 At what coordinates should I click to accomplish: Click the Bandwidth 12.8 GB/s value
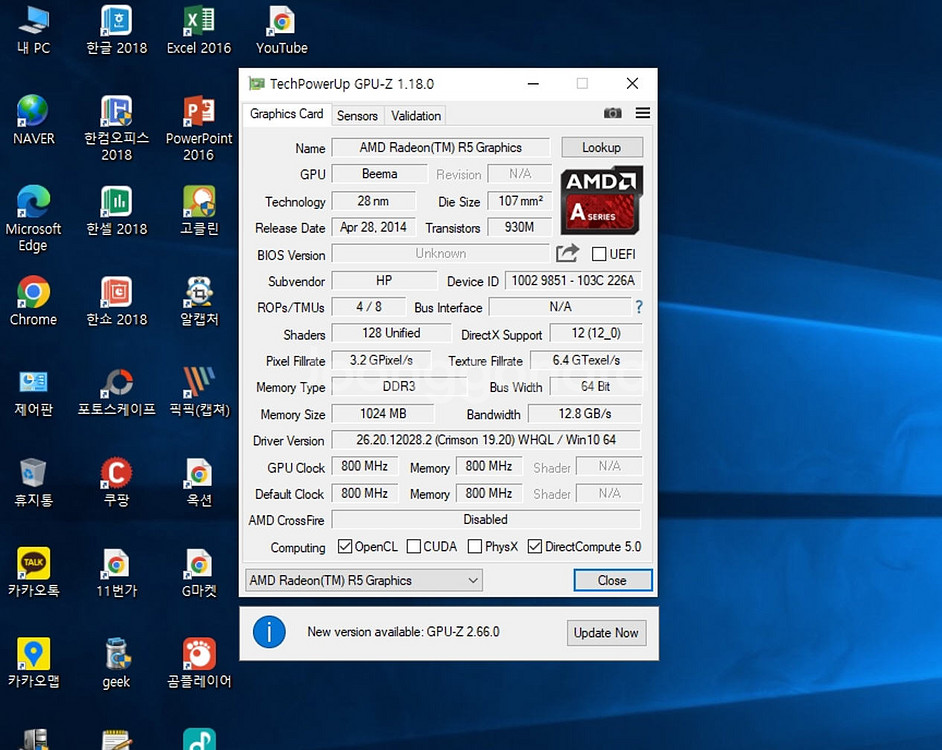tap(585, 413)
